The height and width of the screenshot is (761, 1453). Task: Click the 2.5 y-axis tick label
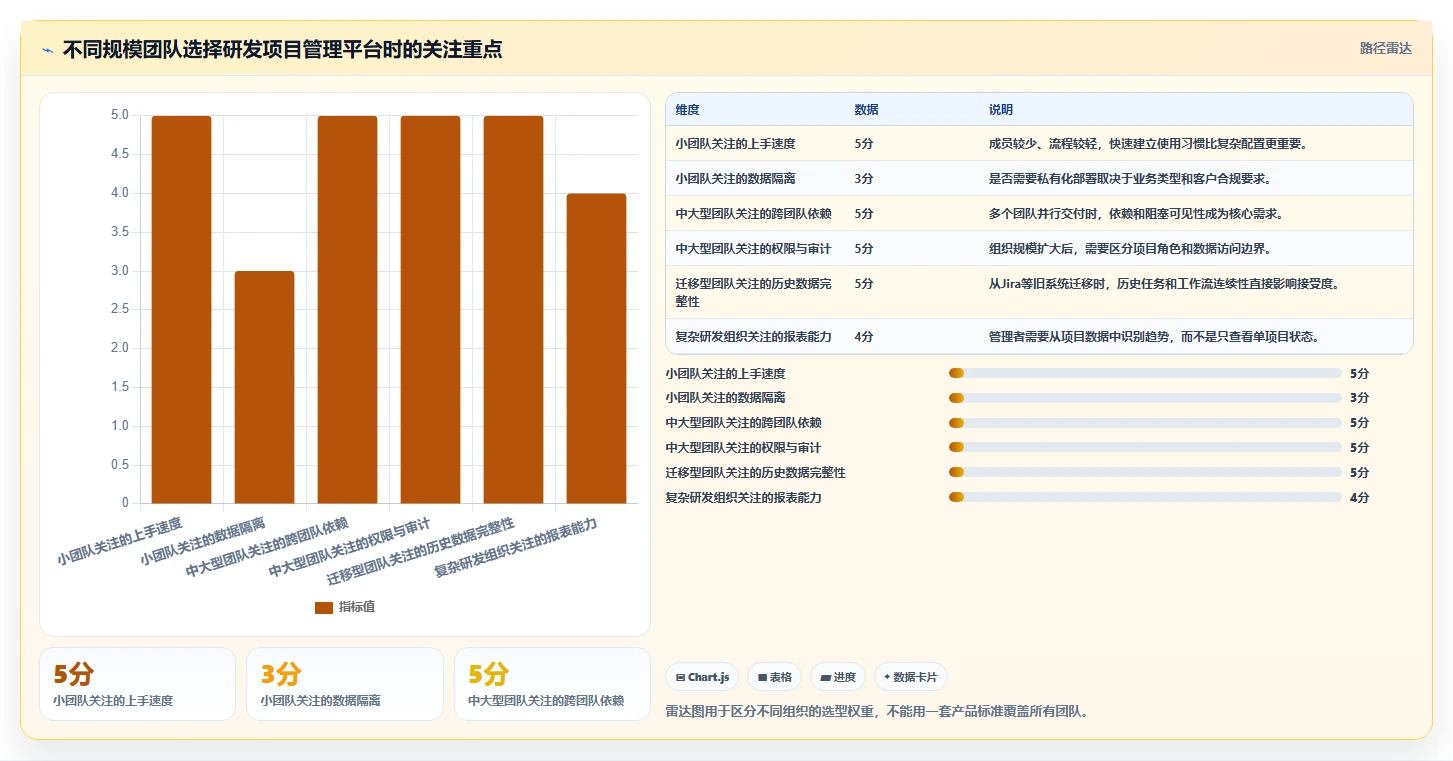pos(120,309)
